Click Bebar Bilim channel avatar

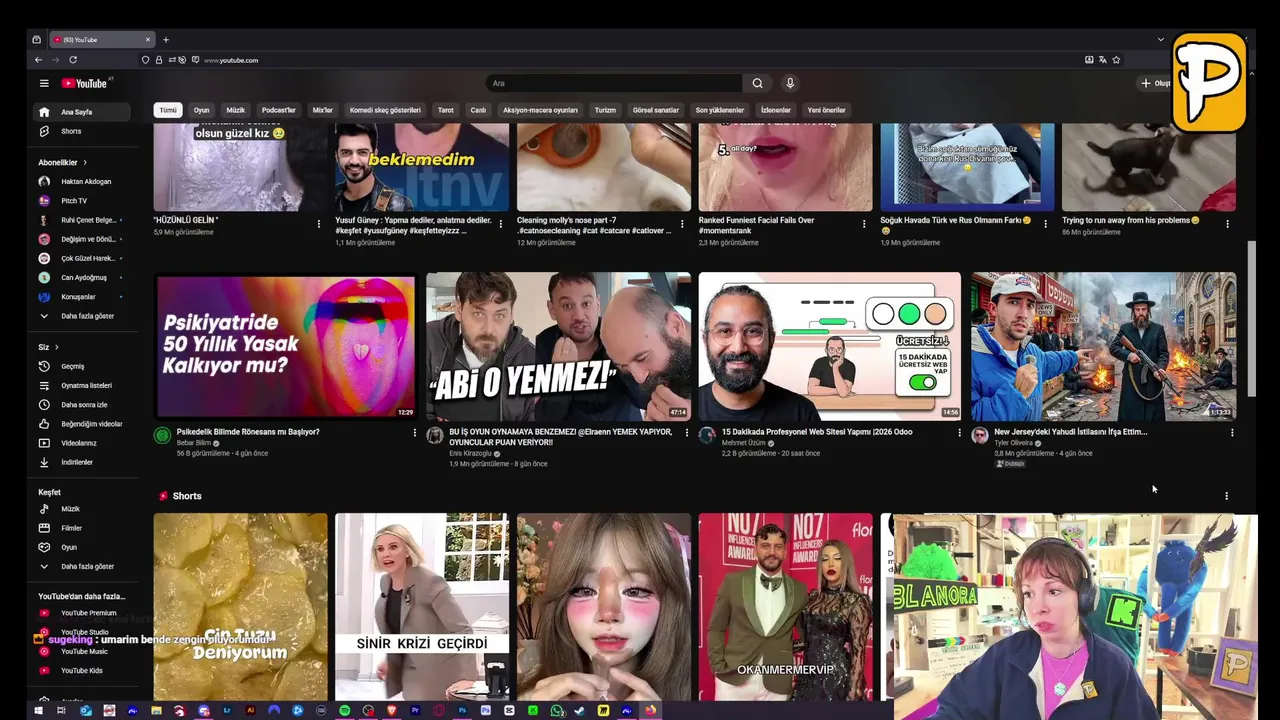point(162,435)
